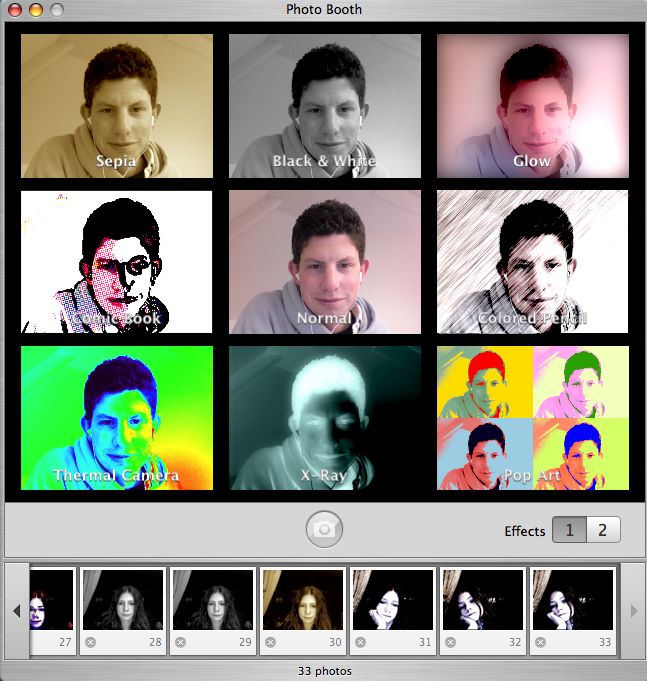Click the 'Effects' label
Image resolution: width=647 pixels, height=681 pixels.
tap(525, 531)
